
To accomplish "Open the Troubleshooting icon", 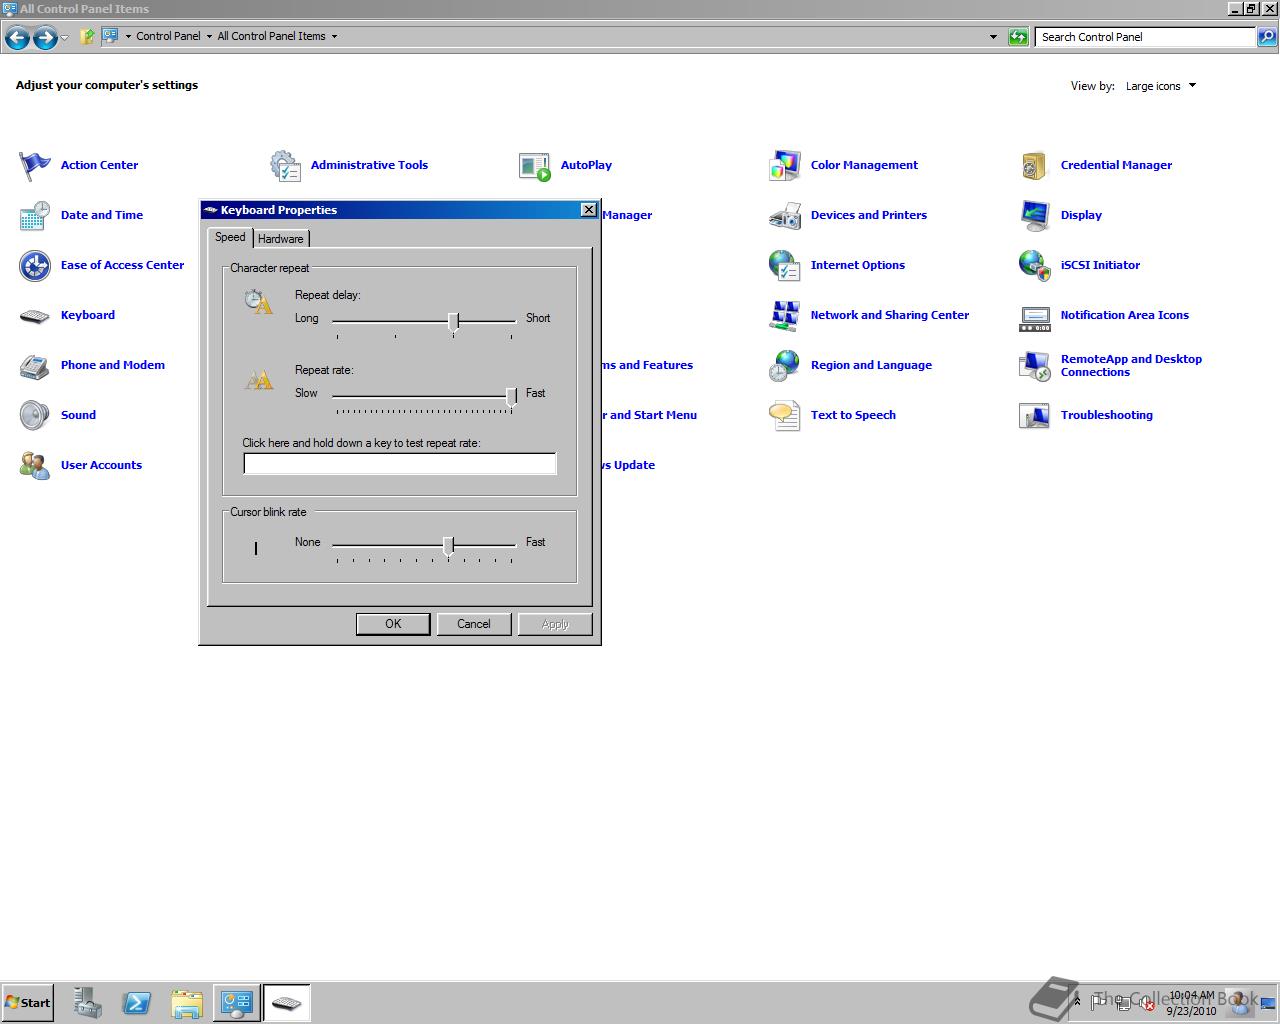I will pyautogui.click(x=1035, y=415).
